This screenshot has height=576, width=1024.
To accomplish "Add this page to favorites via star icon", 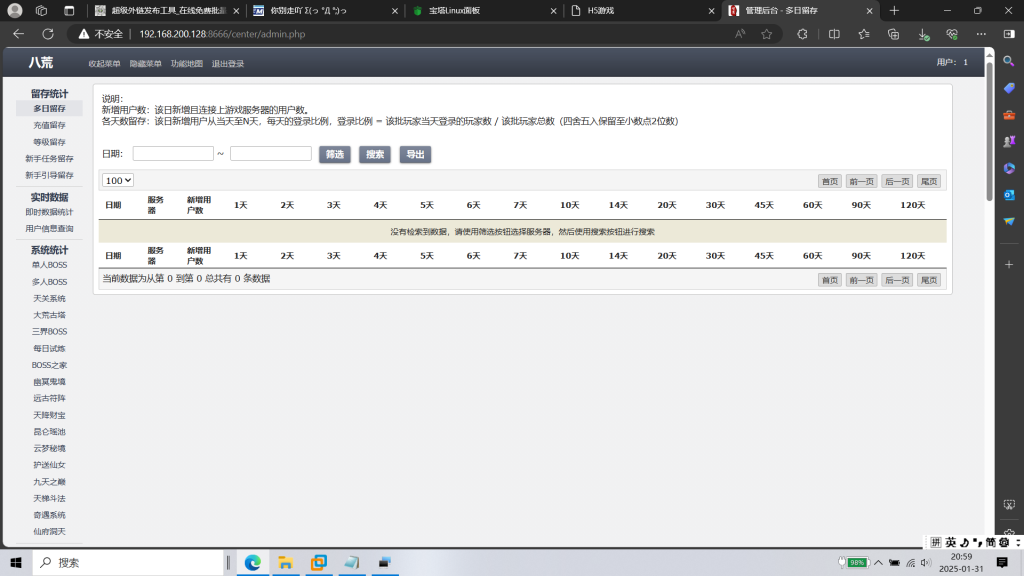I will tap(766, 33).
